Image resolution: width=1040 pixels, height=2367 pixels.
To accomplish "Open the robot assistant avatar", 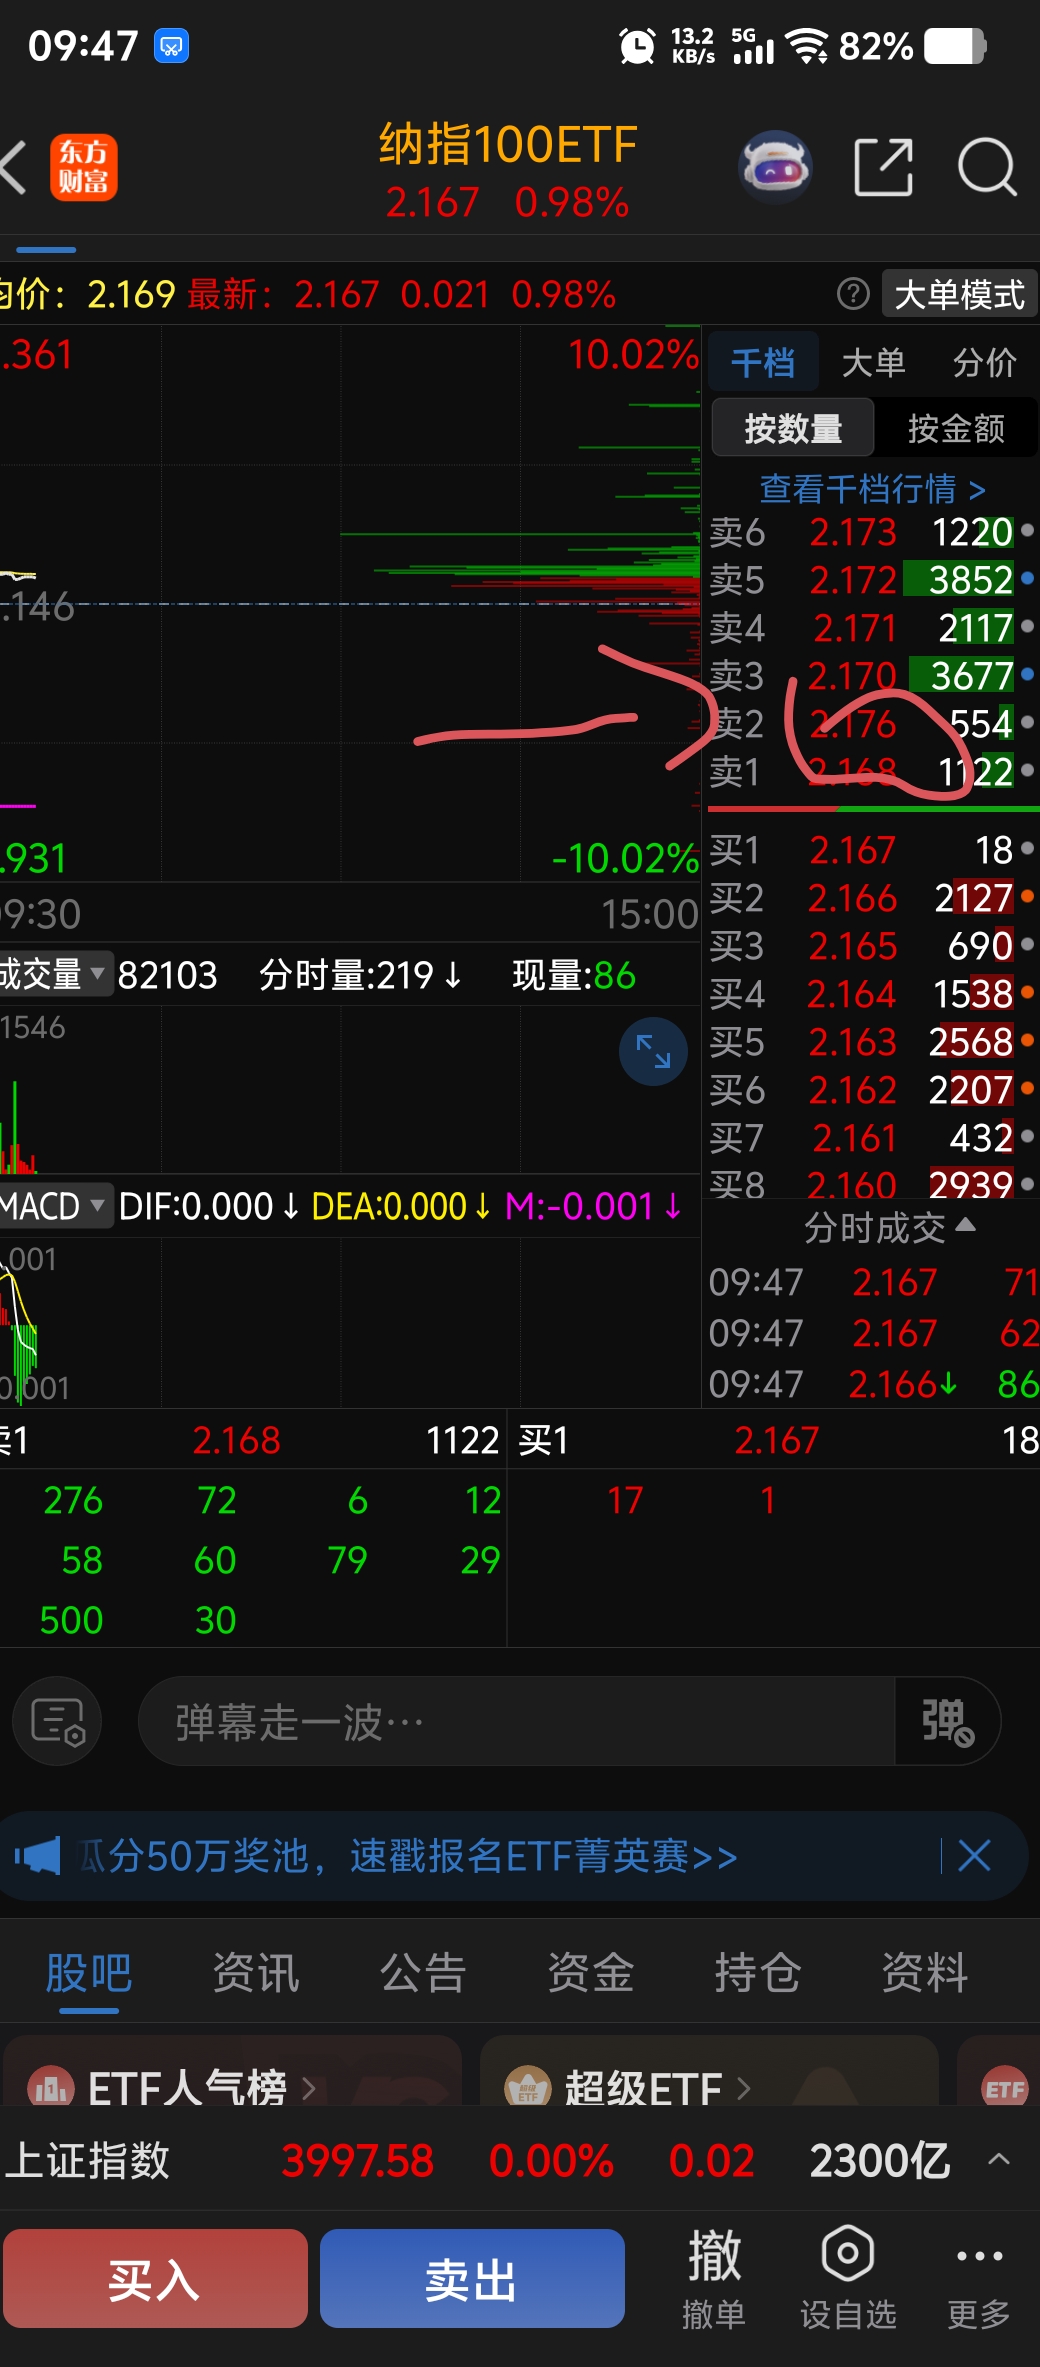I will point(775,167).
